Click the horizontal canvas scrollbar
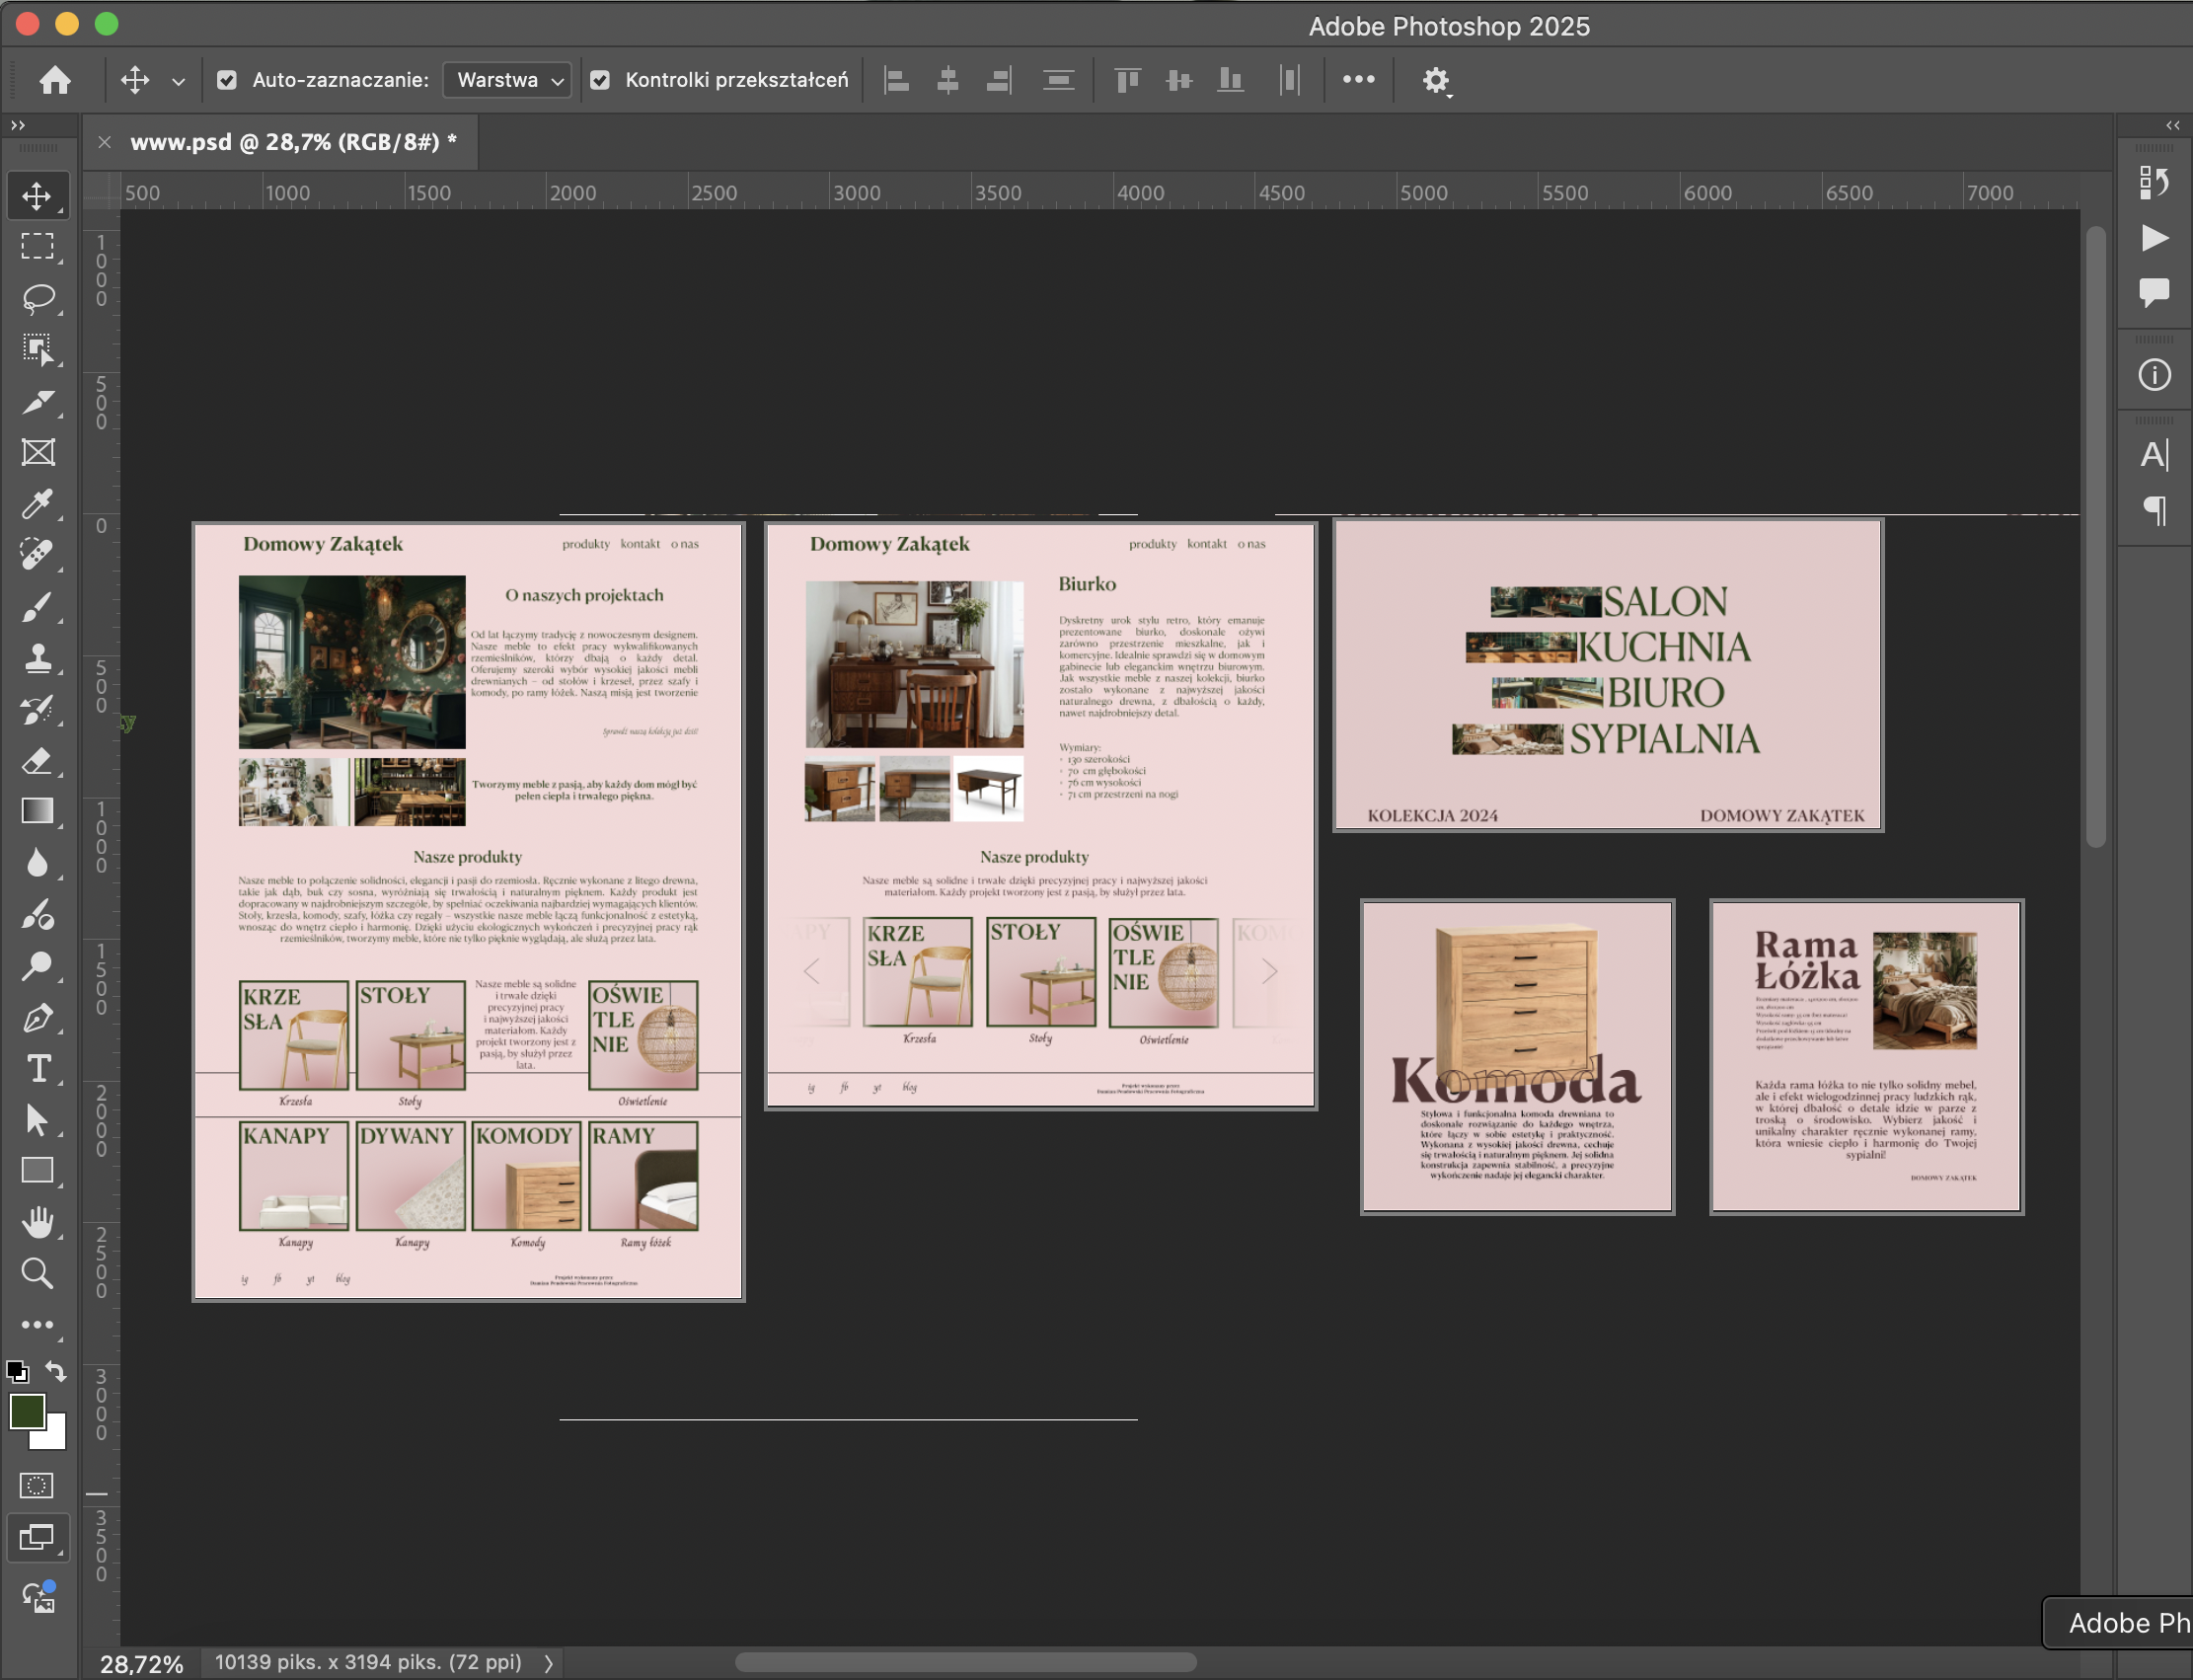The width and height of the screenshot is (2193, 1680). click(x=966, y=1662)
